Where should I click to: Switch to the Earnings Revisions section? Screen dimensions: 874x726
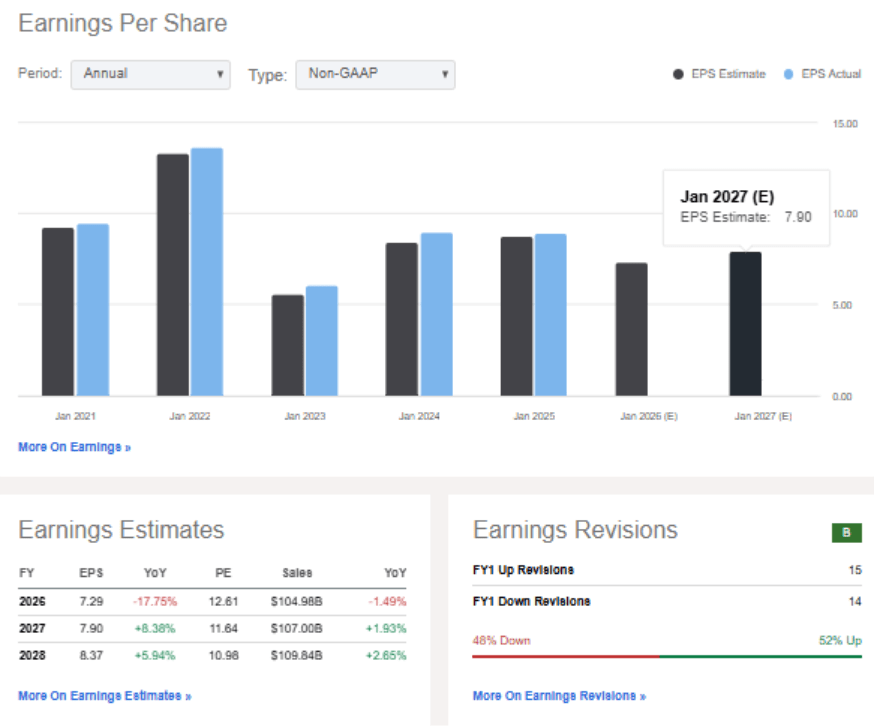[x=578, y=530]
